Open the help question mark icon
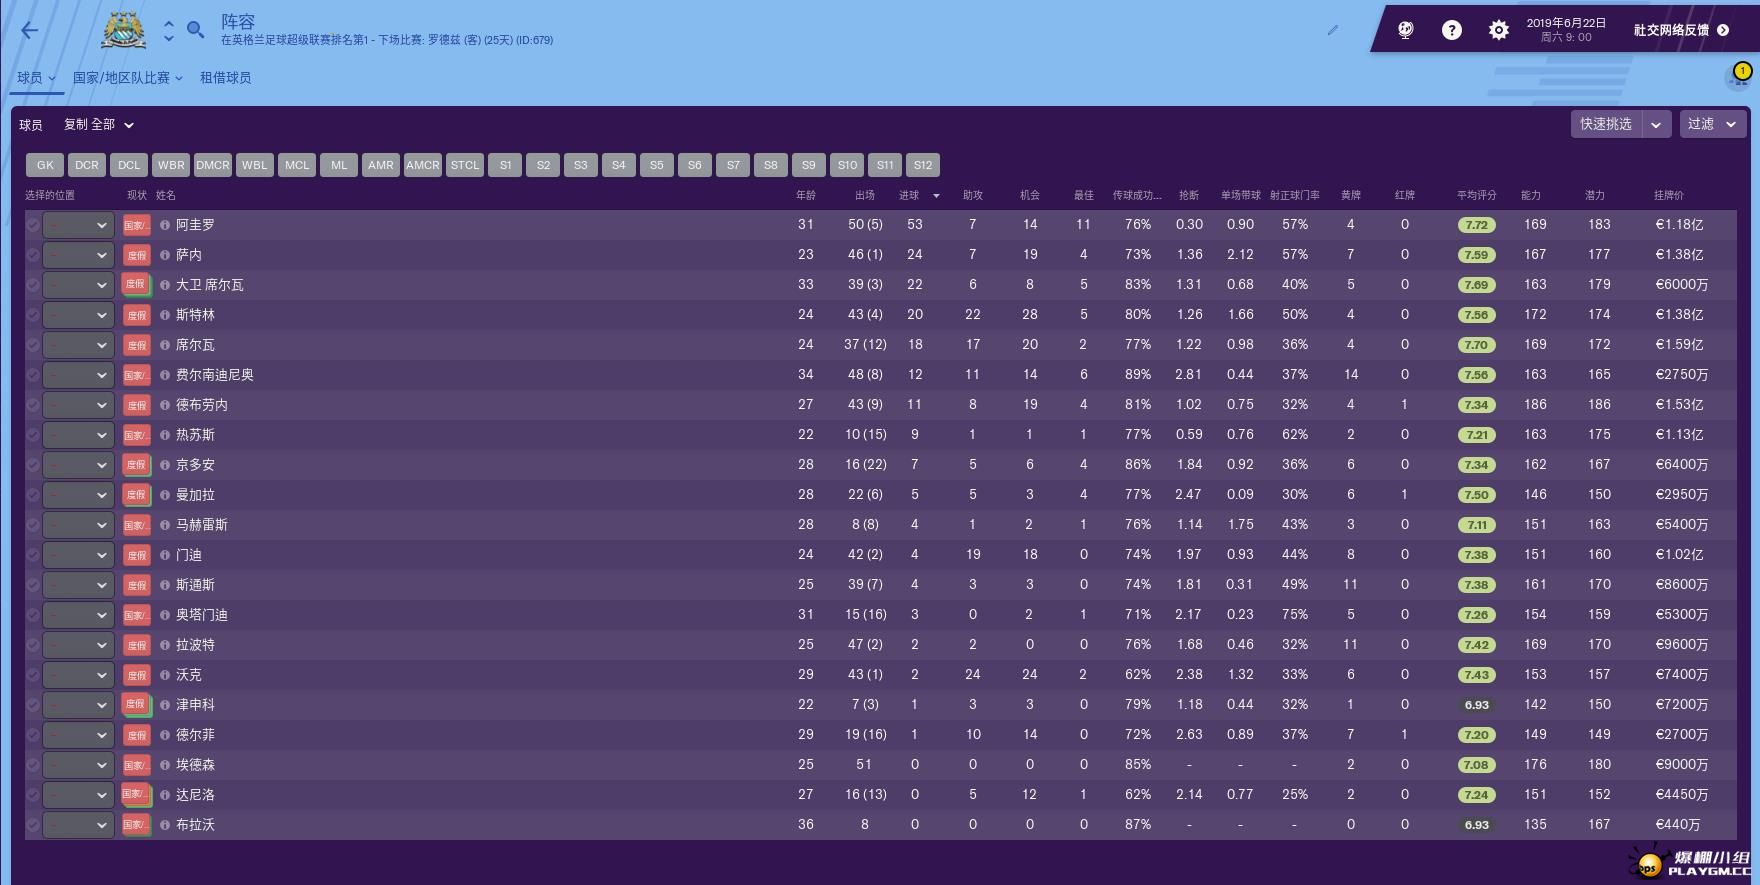This screenshot has height=885, width=1760. [x=1452, y=30]
